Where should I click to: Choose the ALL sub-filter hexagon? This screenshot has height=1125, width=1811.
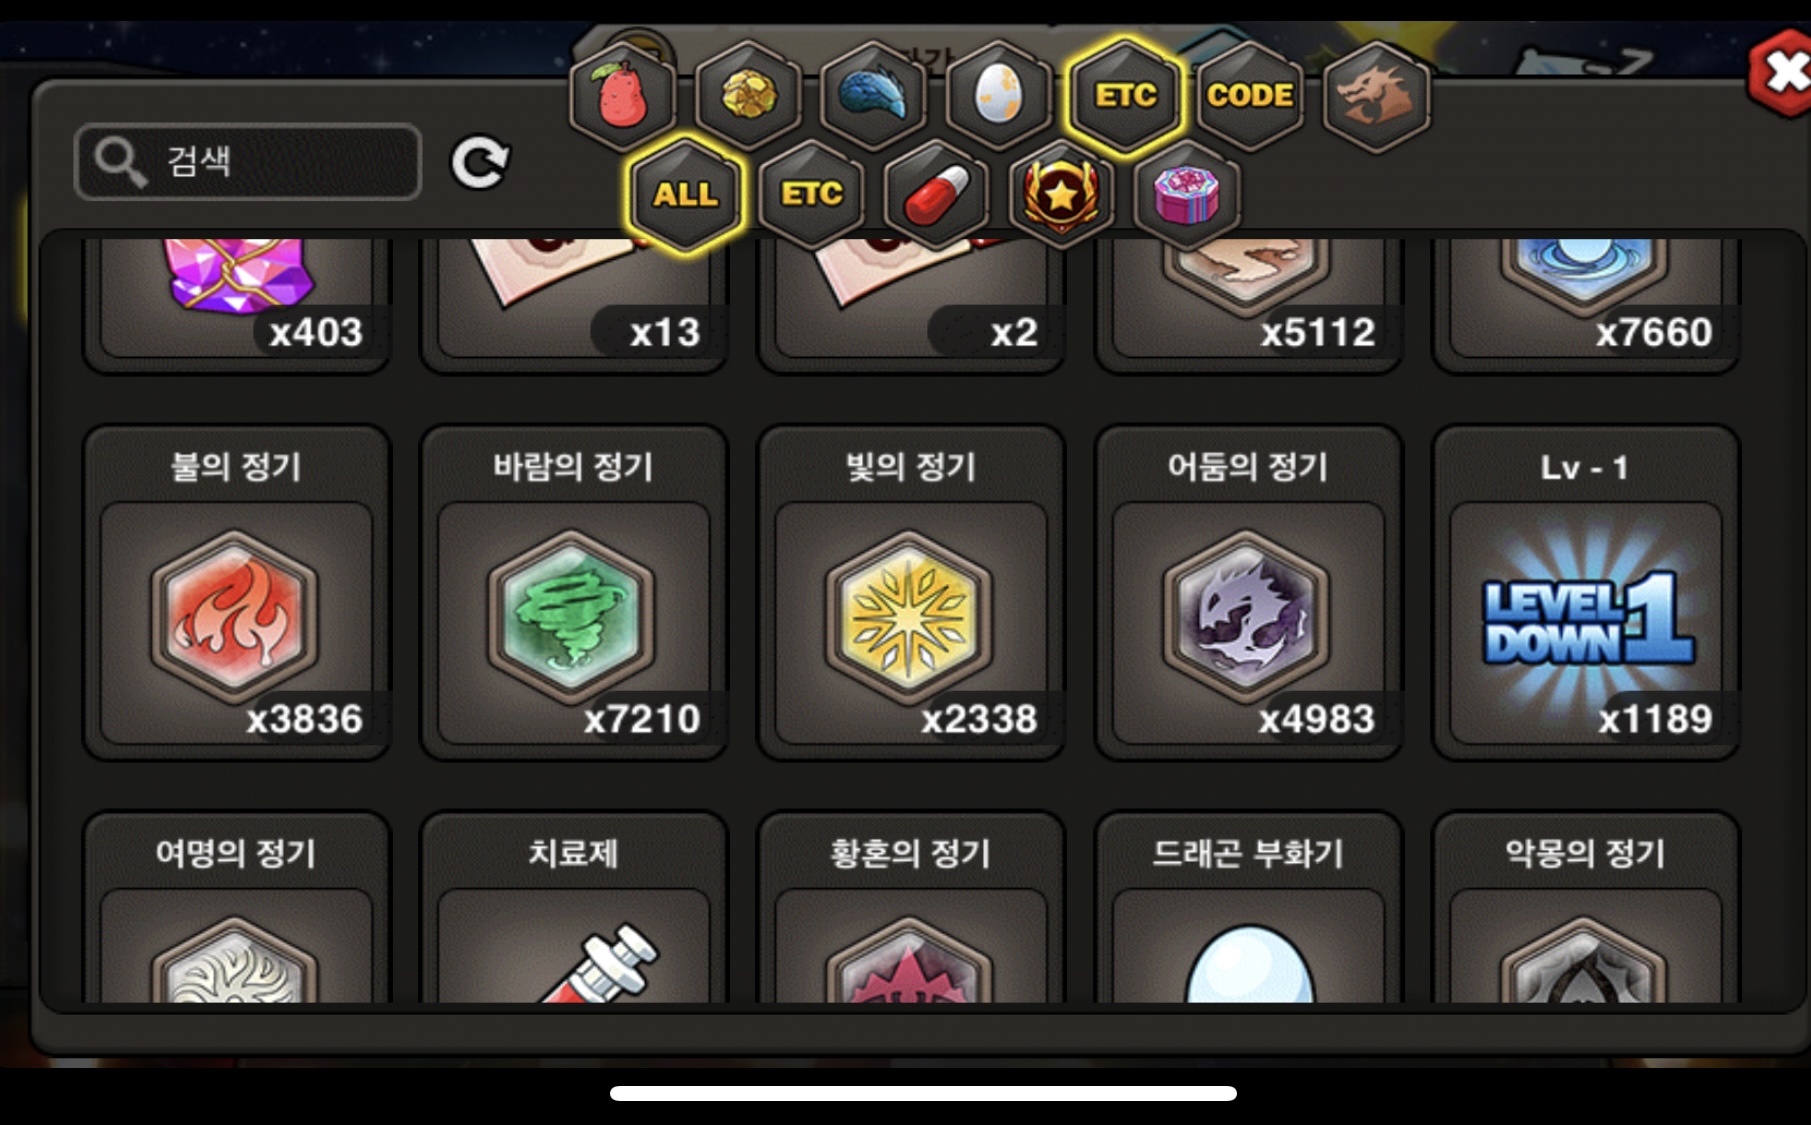click(685, 194)
